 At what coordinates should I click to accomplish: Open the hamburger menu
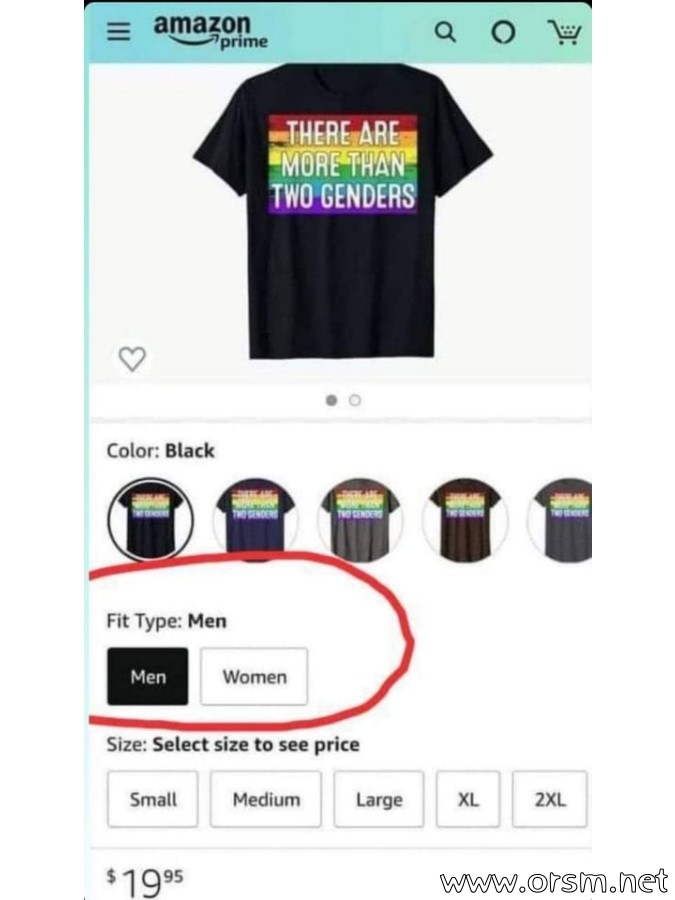pos(119,32)
